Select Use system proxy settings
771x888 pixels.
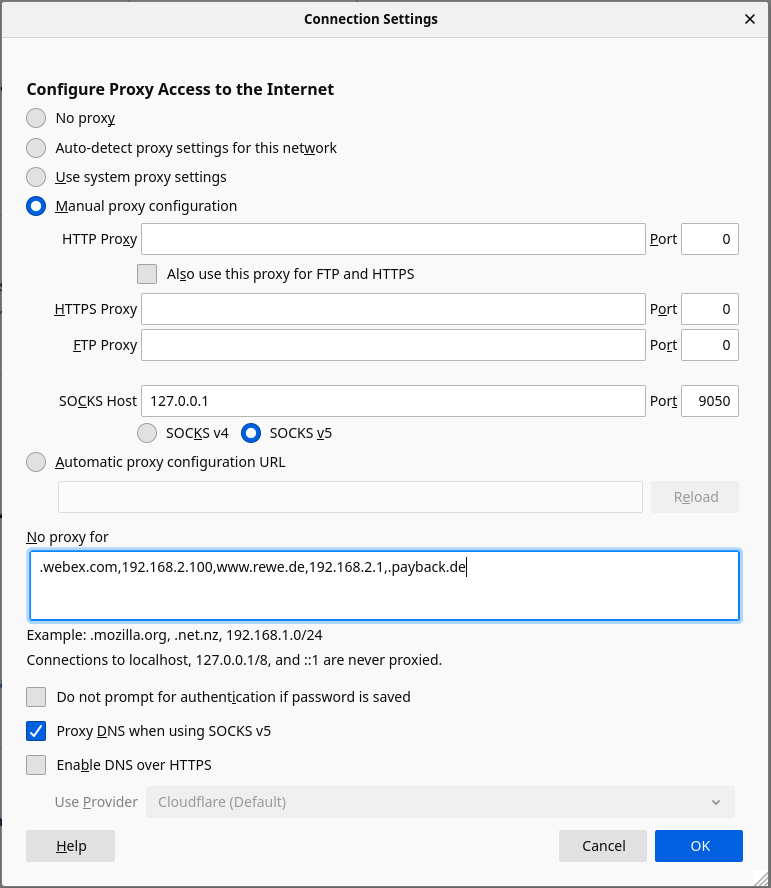[36, 177]
